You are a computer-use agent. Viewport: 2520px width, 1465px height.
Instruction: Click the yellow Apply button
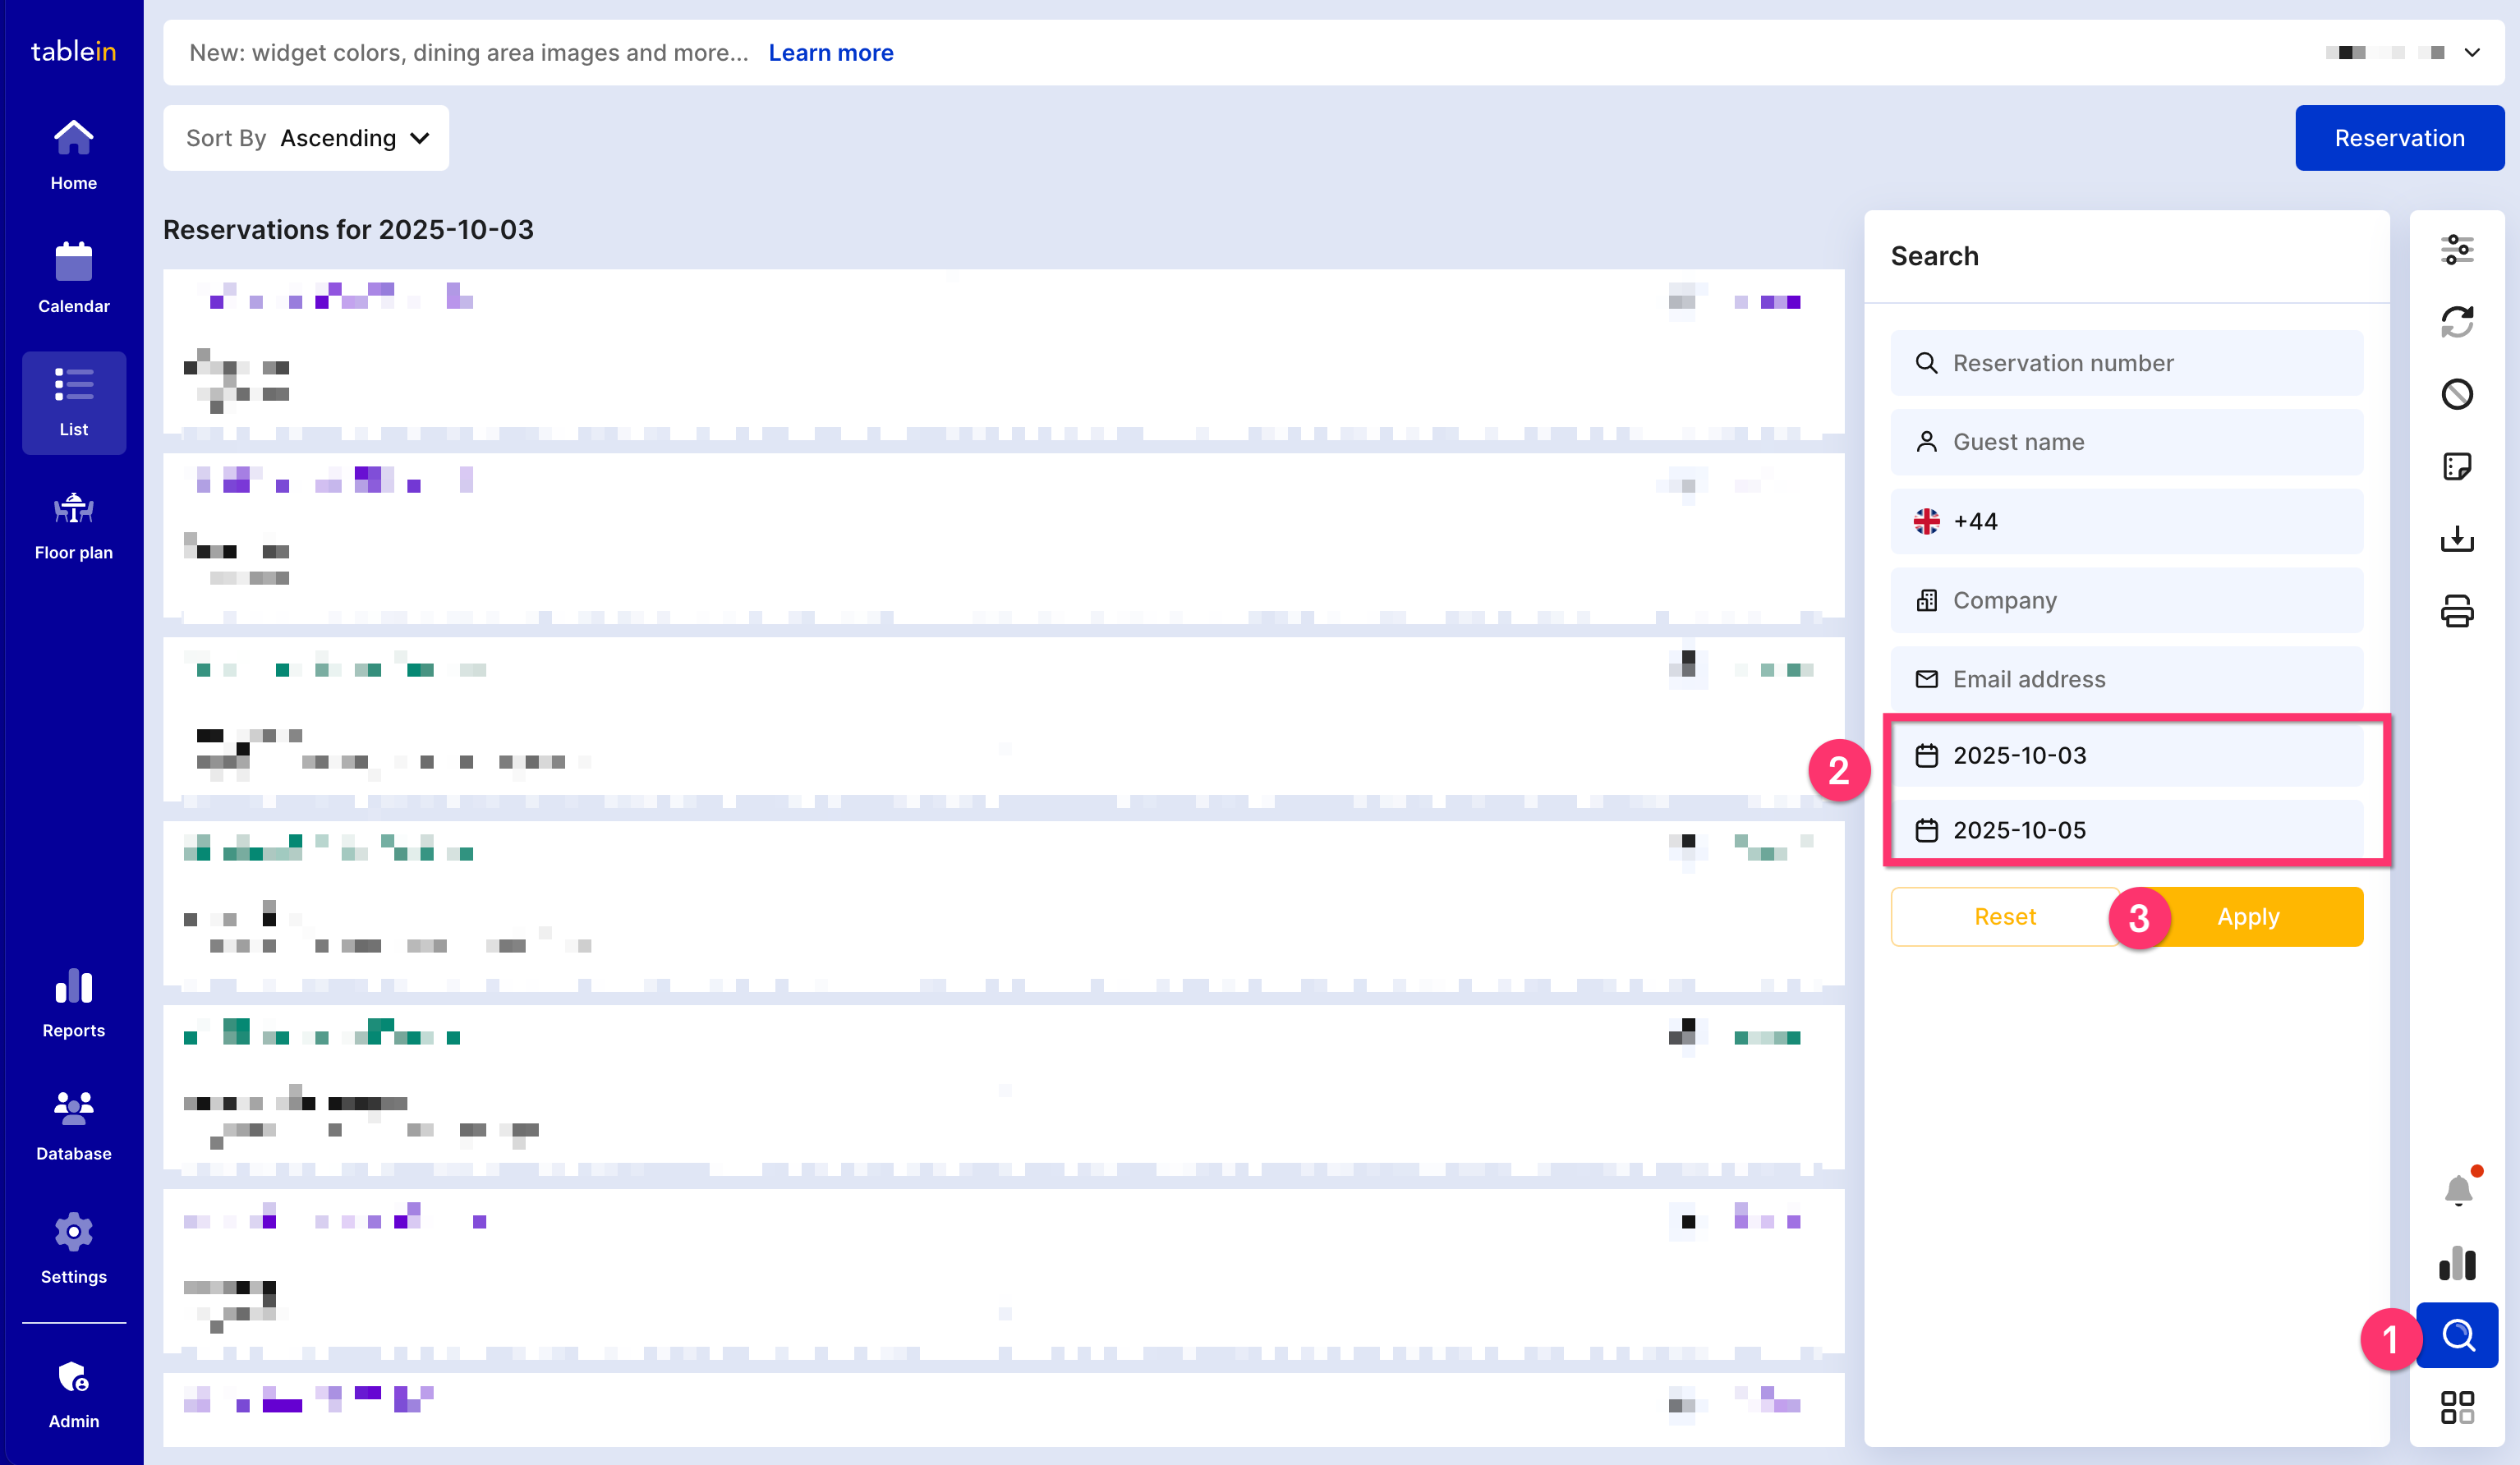tap(2248, 917)
